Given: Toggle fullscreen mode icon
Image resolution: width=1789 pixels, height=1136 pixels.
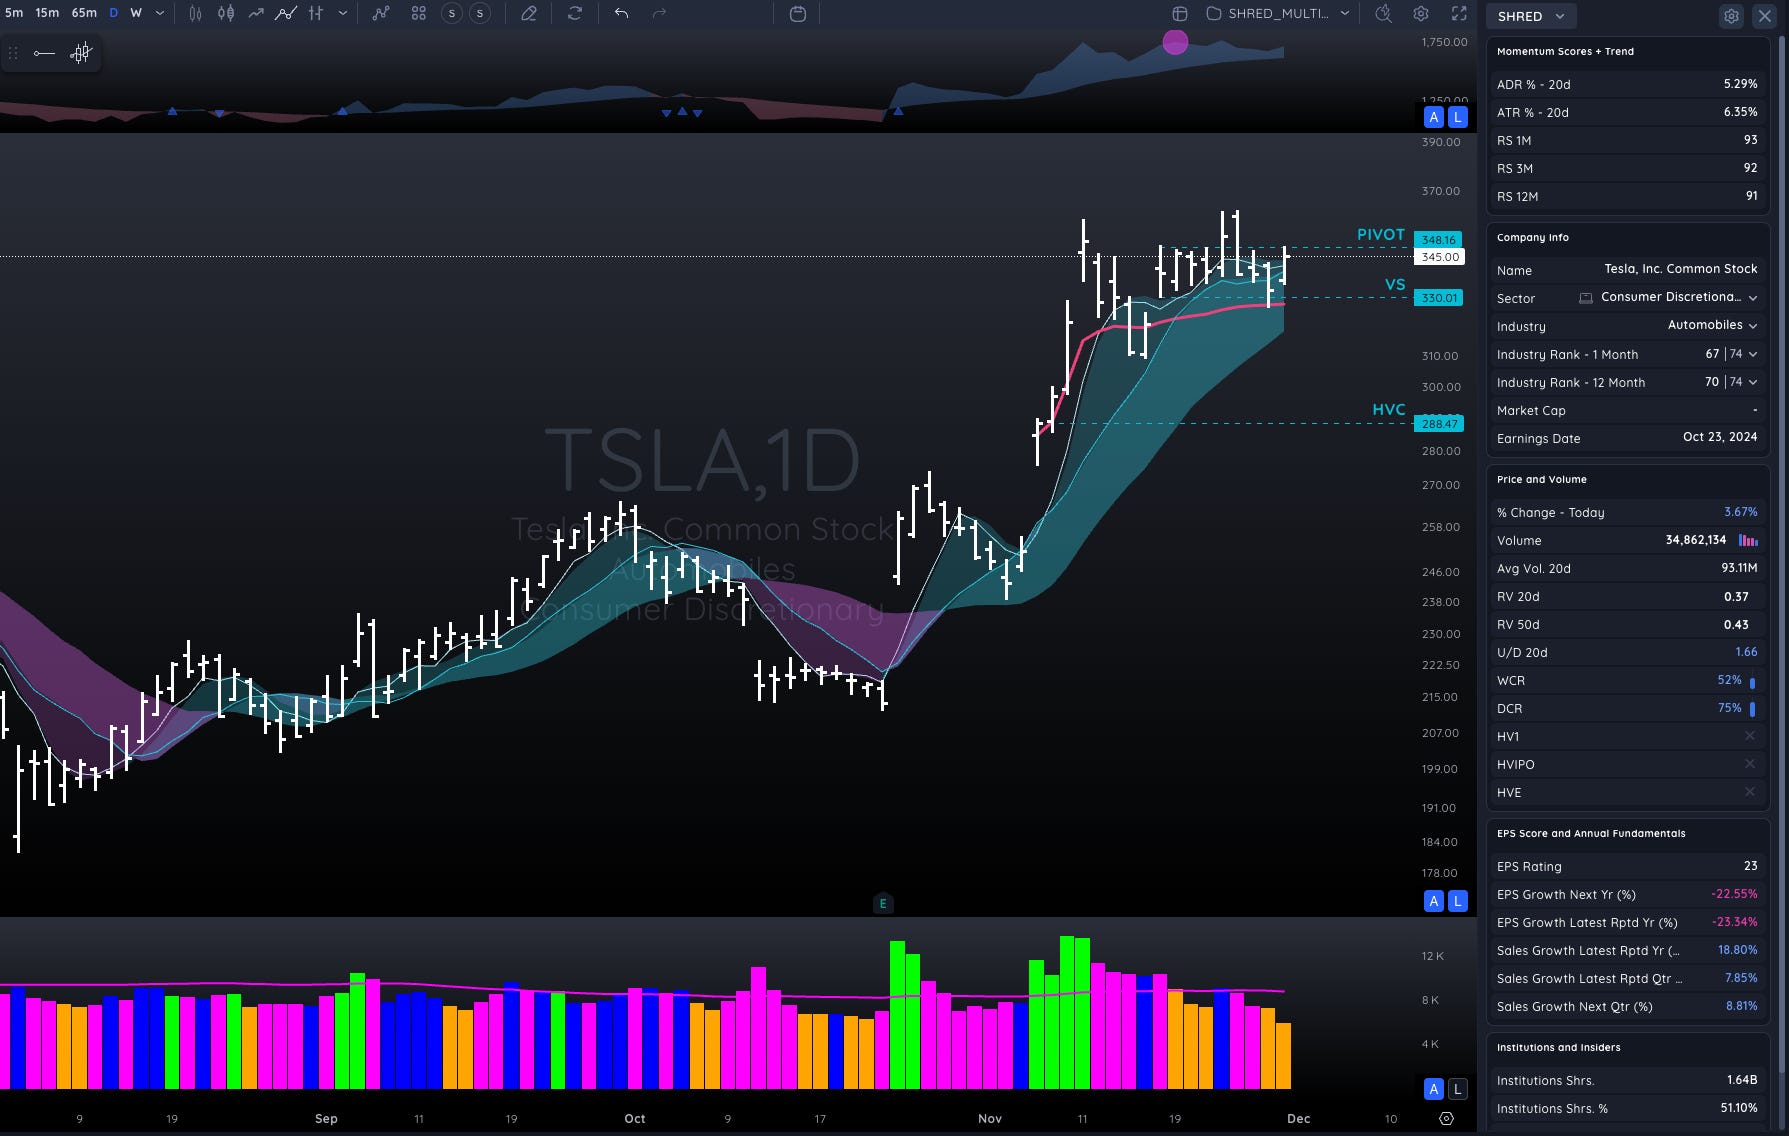Looking at the screenshot, I should (1459, 14).
